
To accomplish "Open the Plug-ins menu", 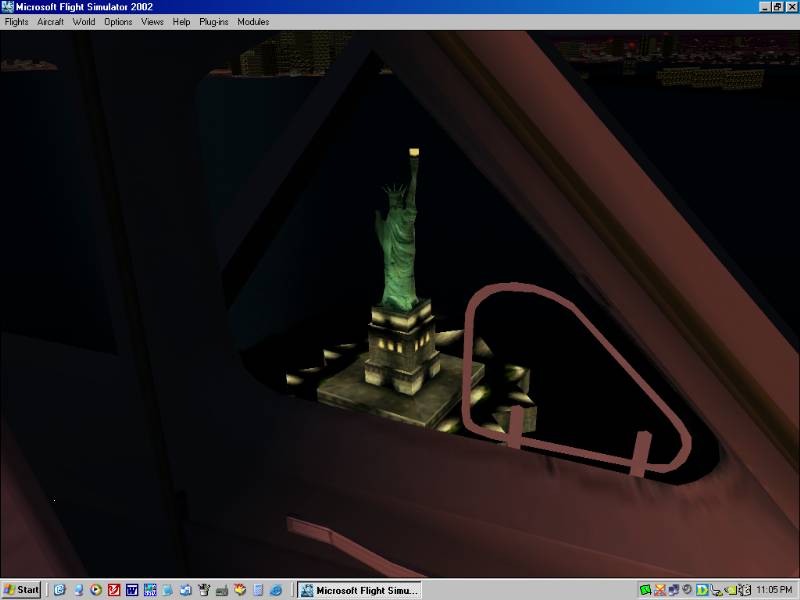I will 214,22.
